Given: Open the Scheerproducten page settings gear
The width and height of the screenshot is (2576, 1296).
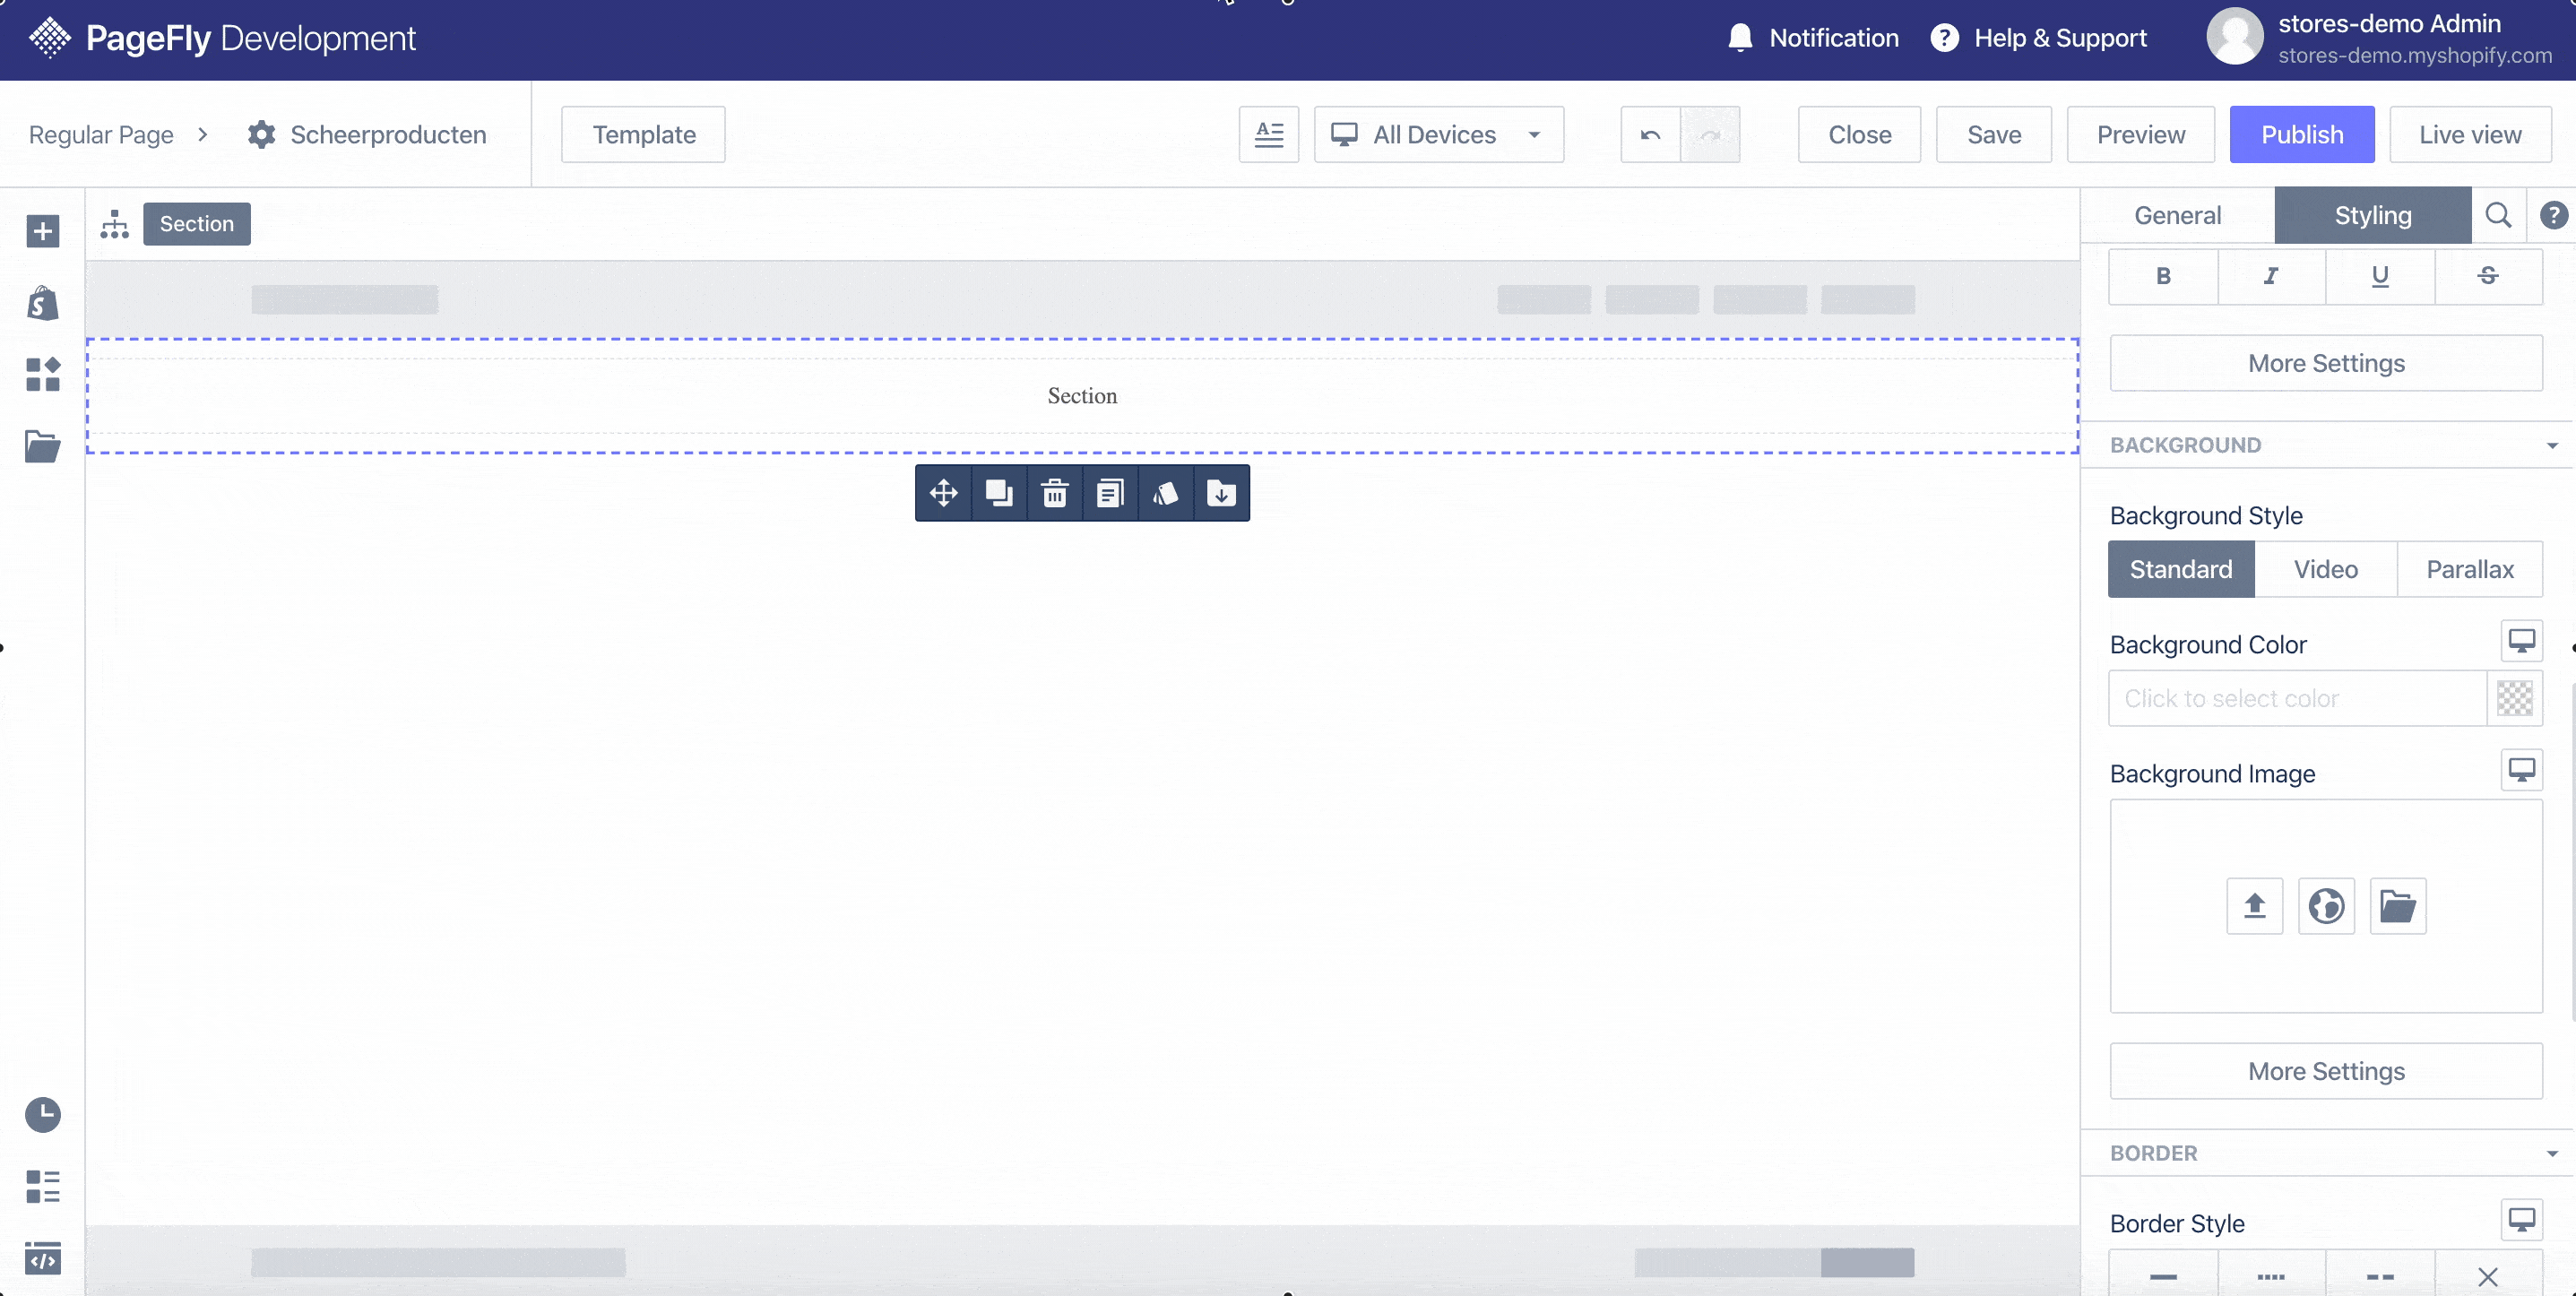Looking at the screenshot, I should pos(261,134).
